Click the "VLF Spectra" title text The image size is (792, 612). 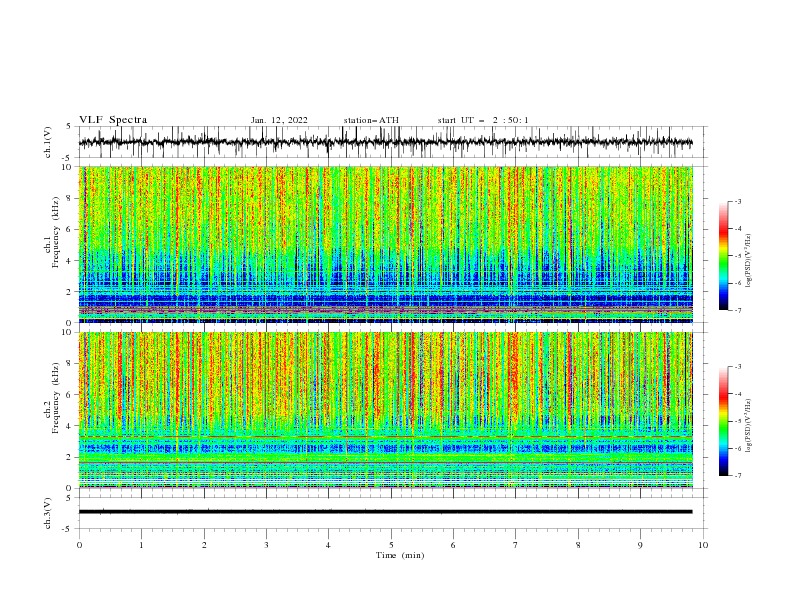[x=113, y=120]
